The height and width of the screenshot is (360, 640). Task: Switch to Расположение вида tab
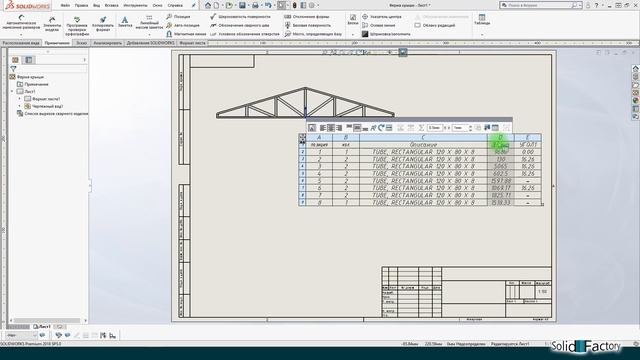tap(21, 43)
